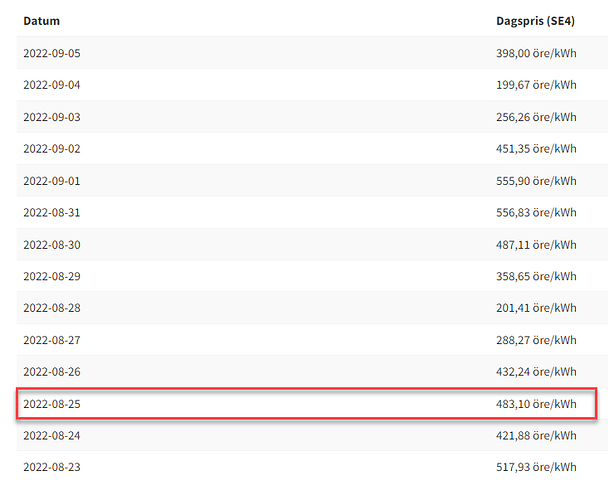608x500 pixels.
Task: Select the 2022-08-30 date cell
Action: (52, 245)
